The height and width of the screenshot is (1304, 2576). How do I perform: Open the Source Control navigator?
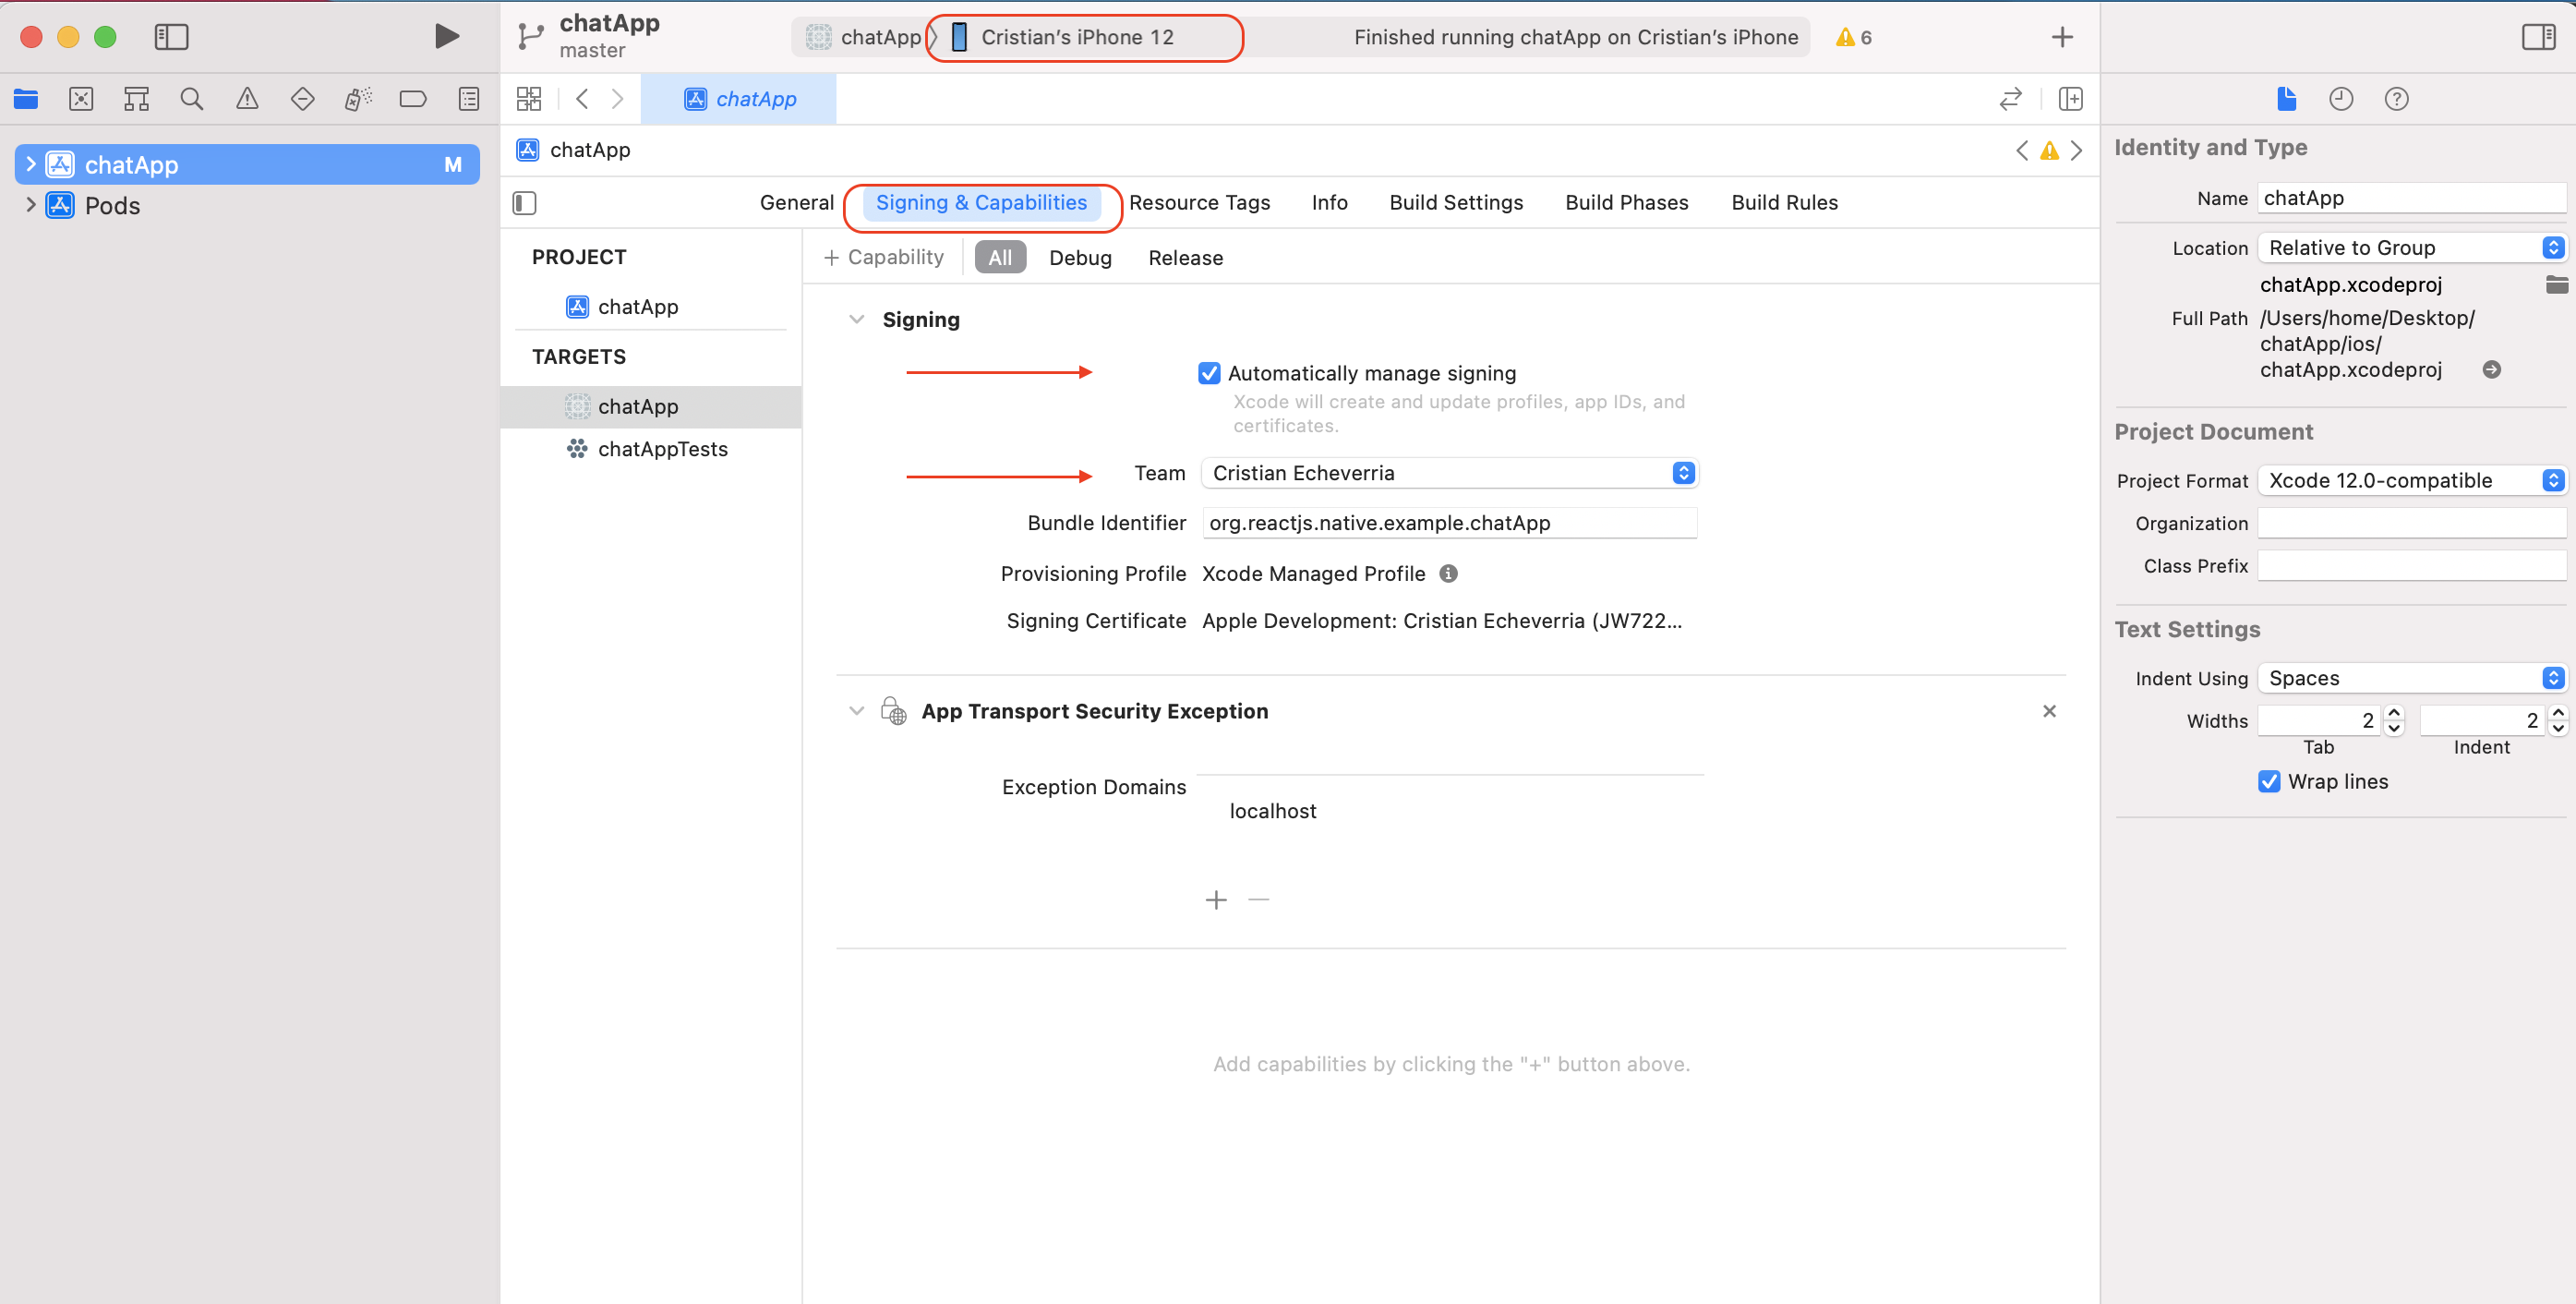click(81, 98)
